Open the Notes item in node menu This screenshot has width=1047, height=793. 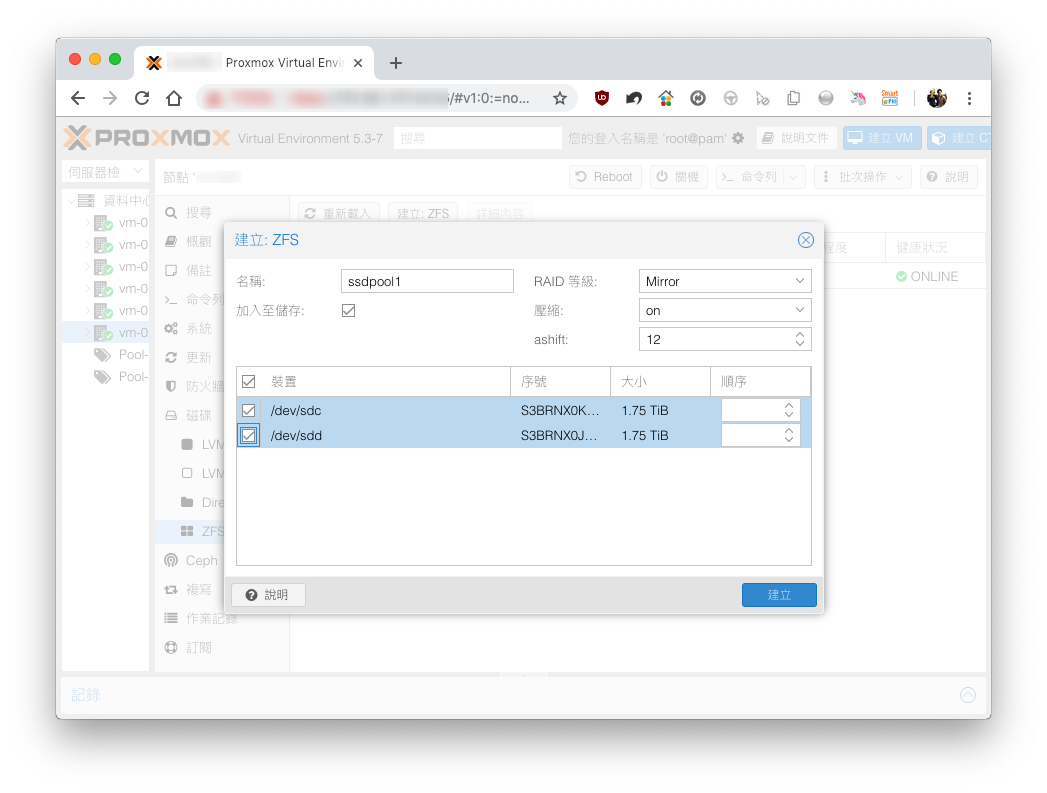[198, 270]
